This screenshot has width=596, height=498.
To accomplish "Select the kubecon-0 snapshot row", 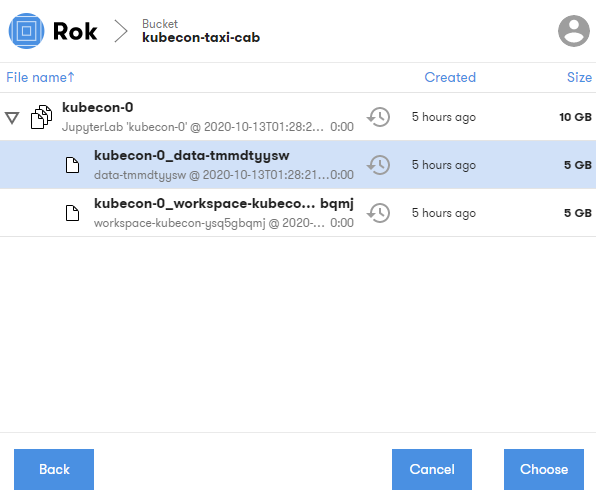I will point(298,117).
